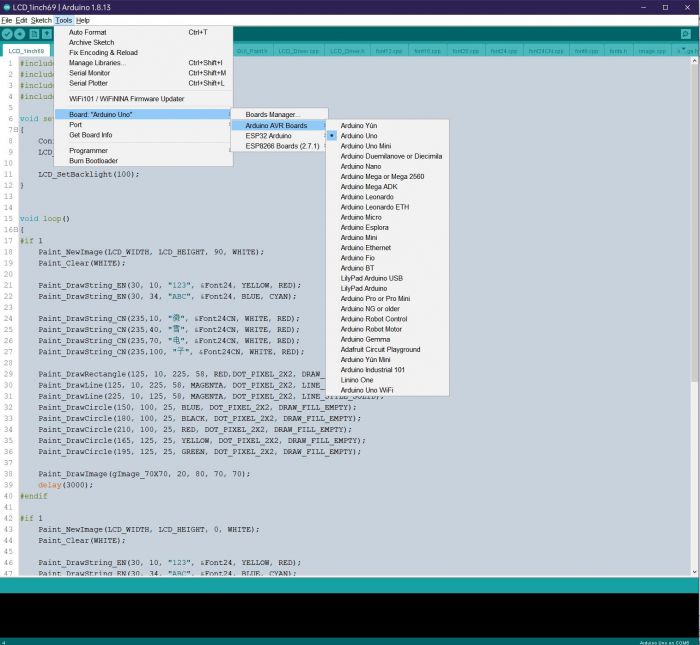Select Arduino Gemma board
This screenshot has height=645, width=700.
tap(388, 339)
